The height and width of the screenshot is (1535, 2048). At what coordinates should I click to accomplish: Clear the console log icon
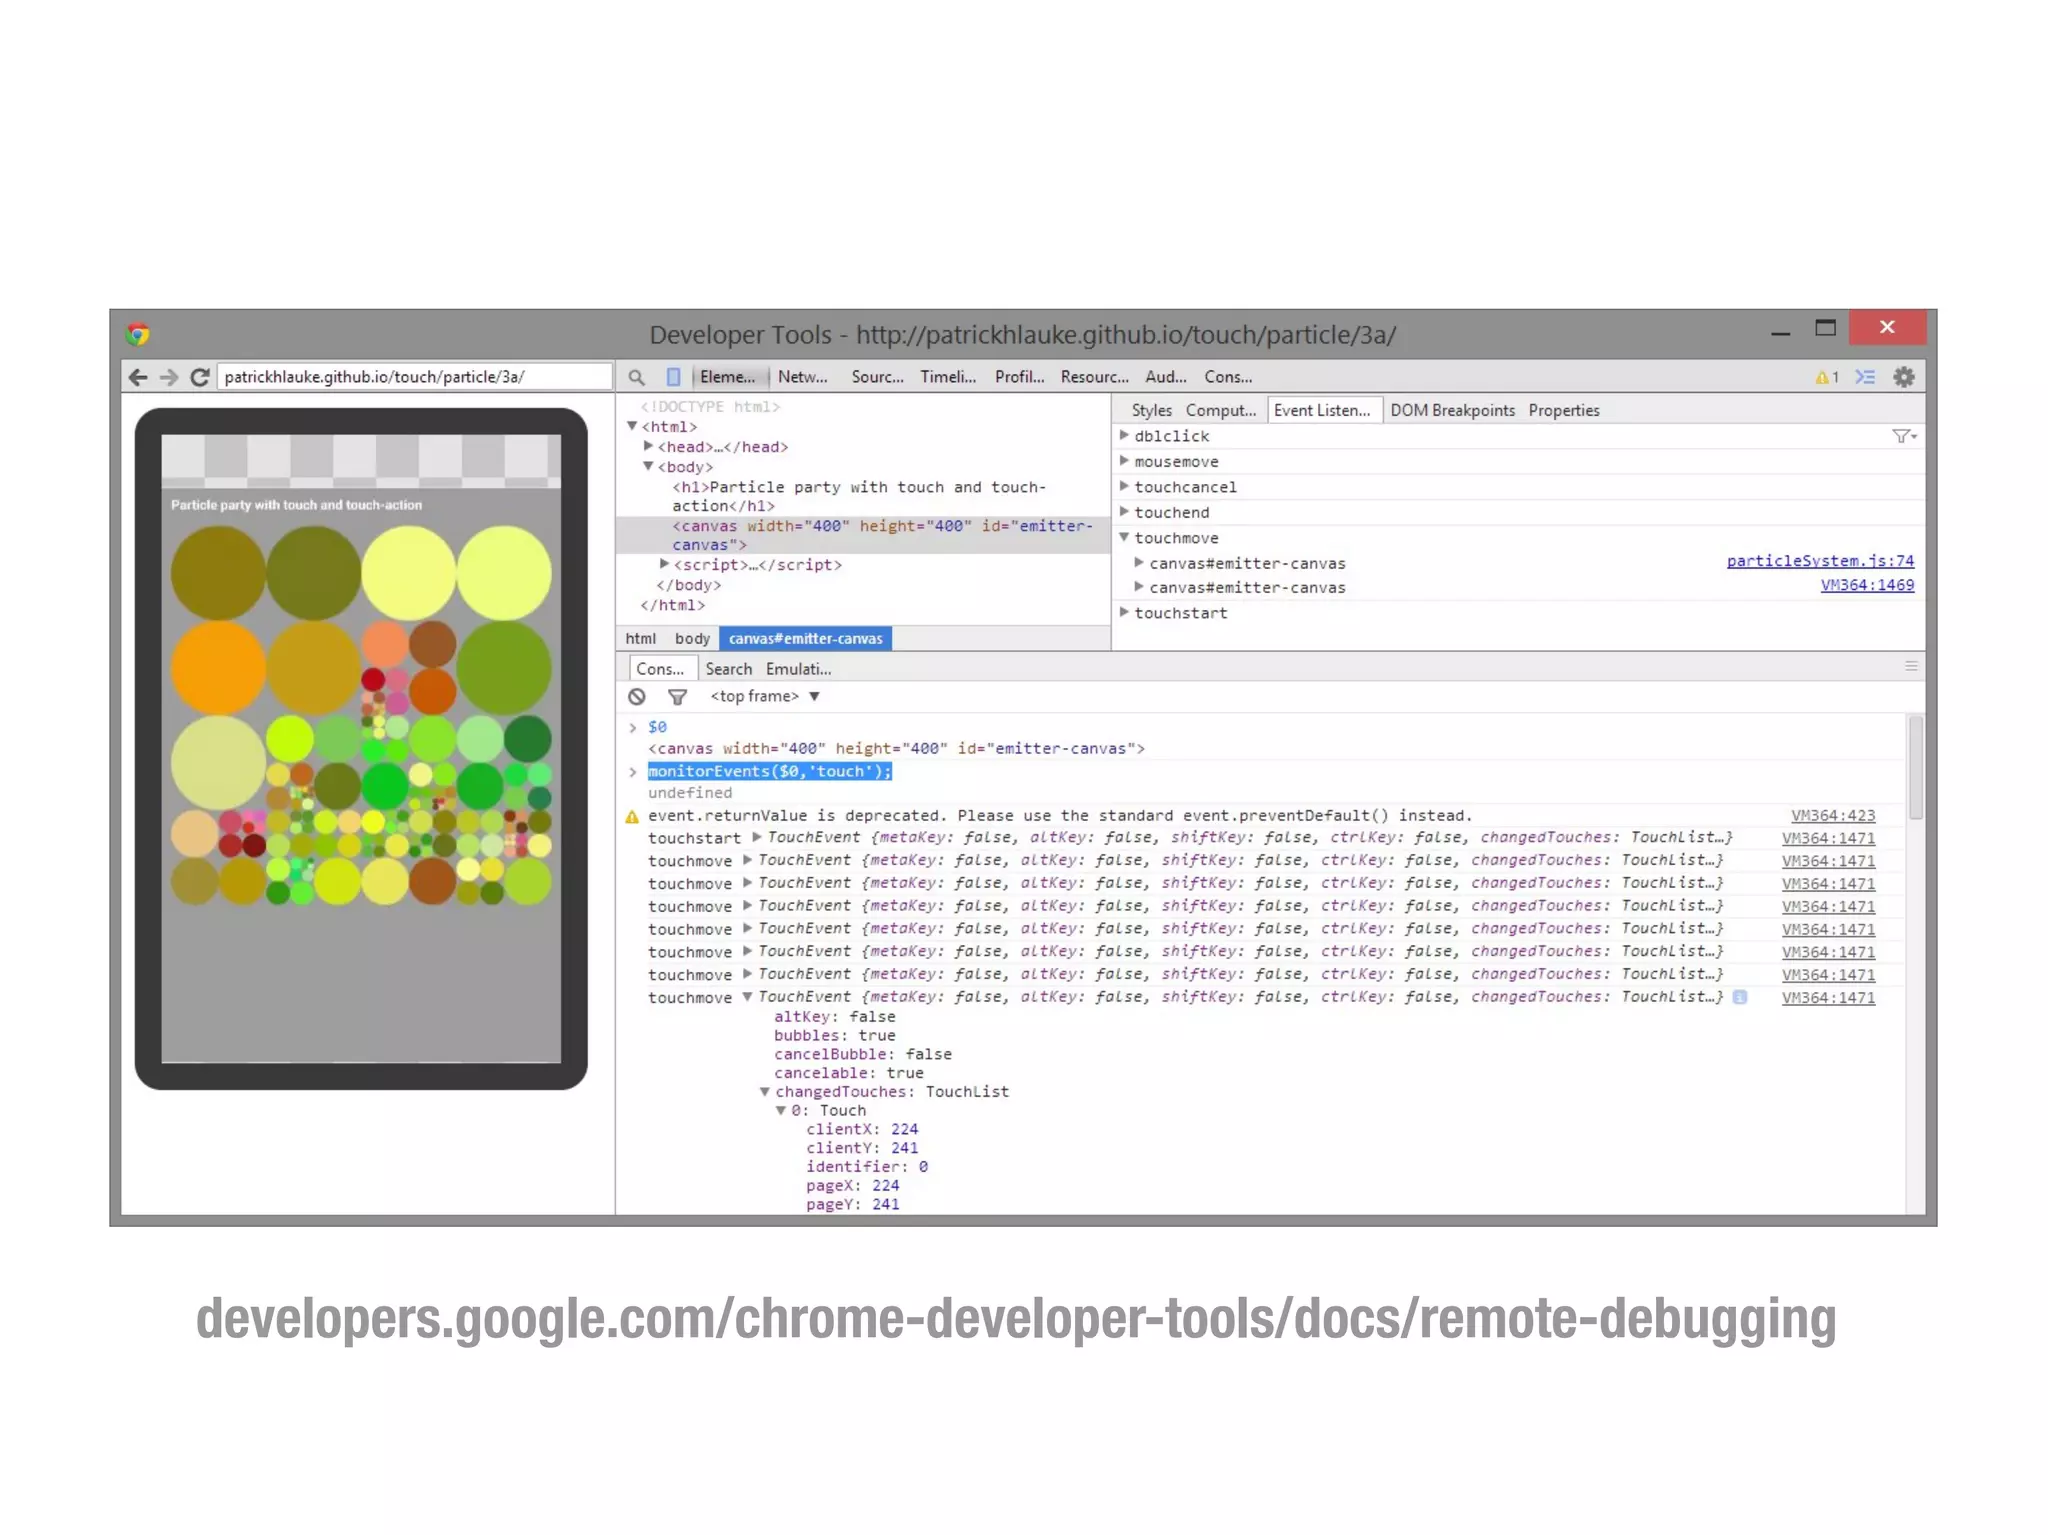click(637, 697)
